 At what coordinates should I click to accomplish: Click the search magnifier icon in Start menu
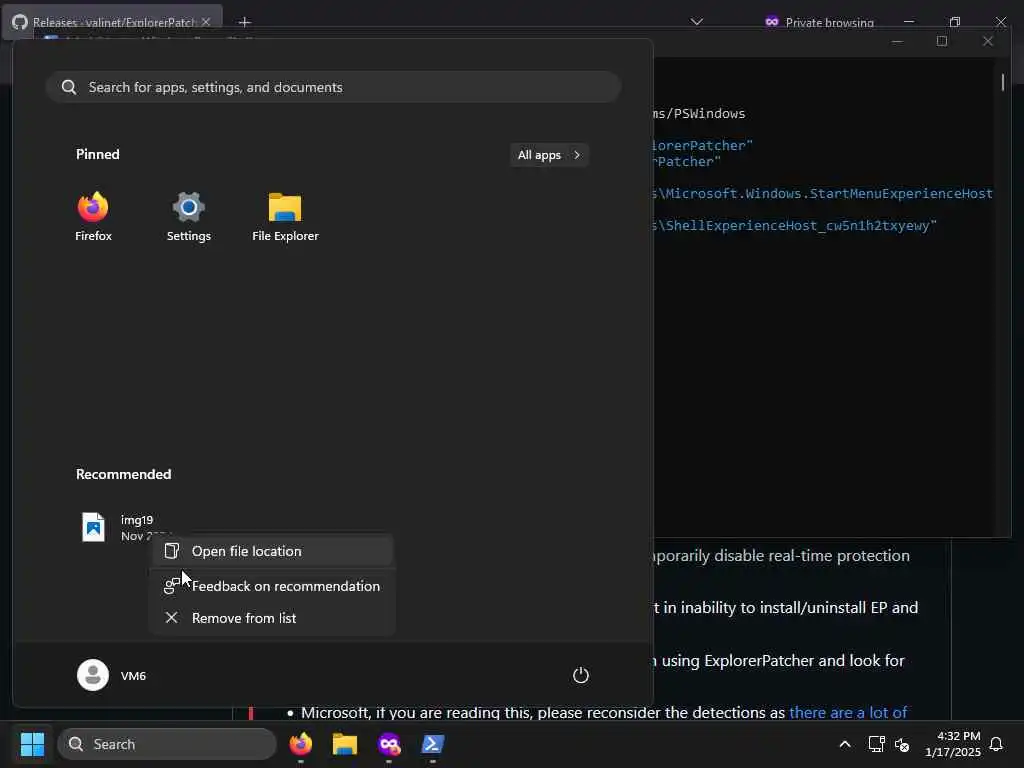pos(69,87)
